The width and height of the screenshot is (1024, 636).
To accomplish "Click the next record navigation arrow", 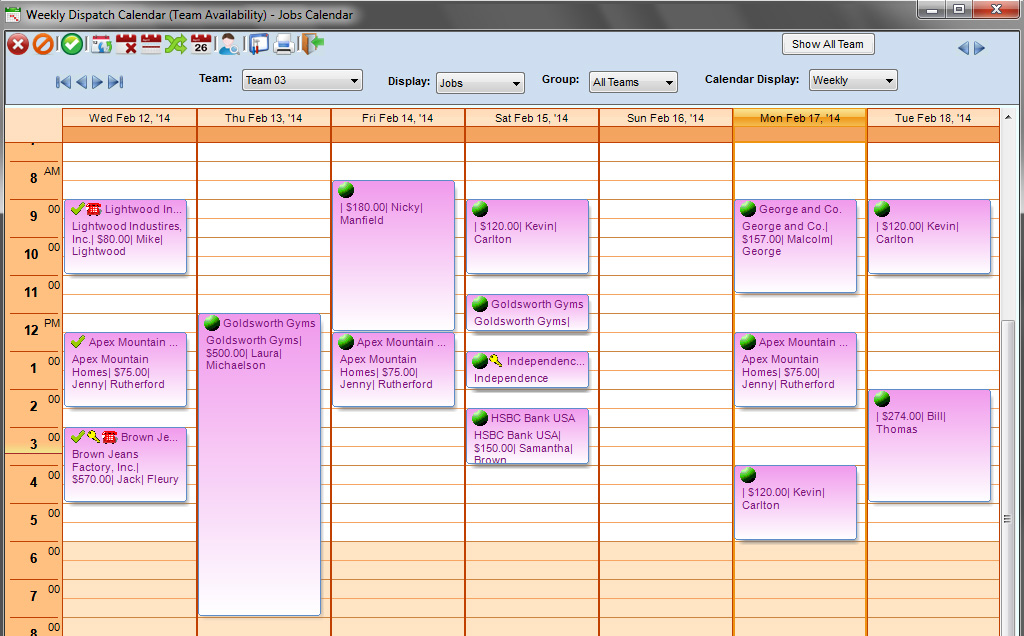I will 97,82.
